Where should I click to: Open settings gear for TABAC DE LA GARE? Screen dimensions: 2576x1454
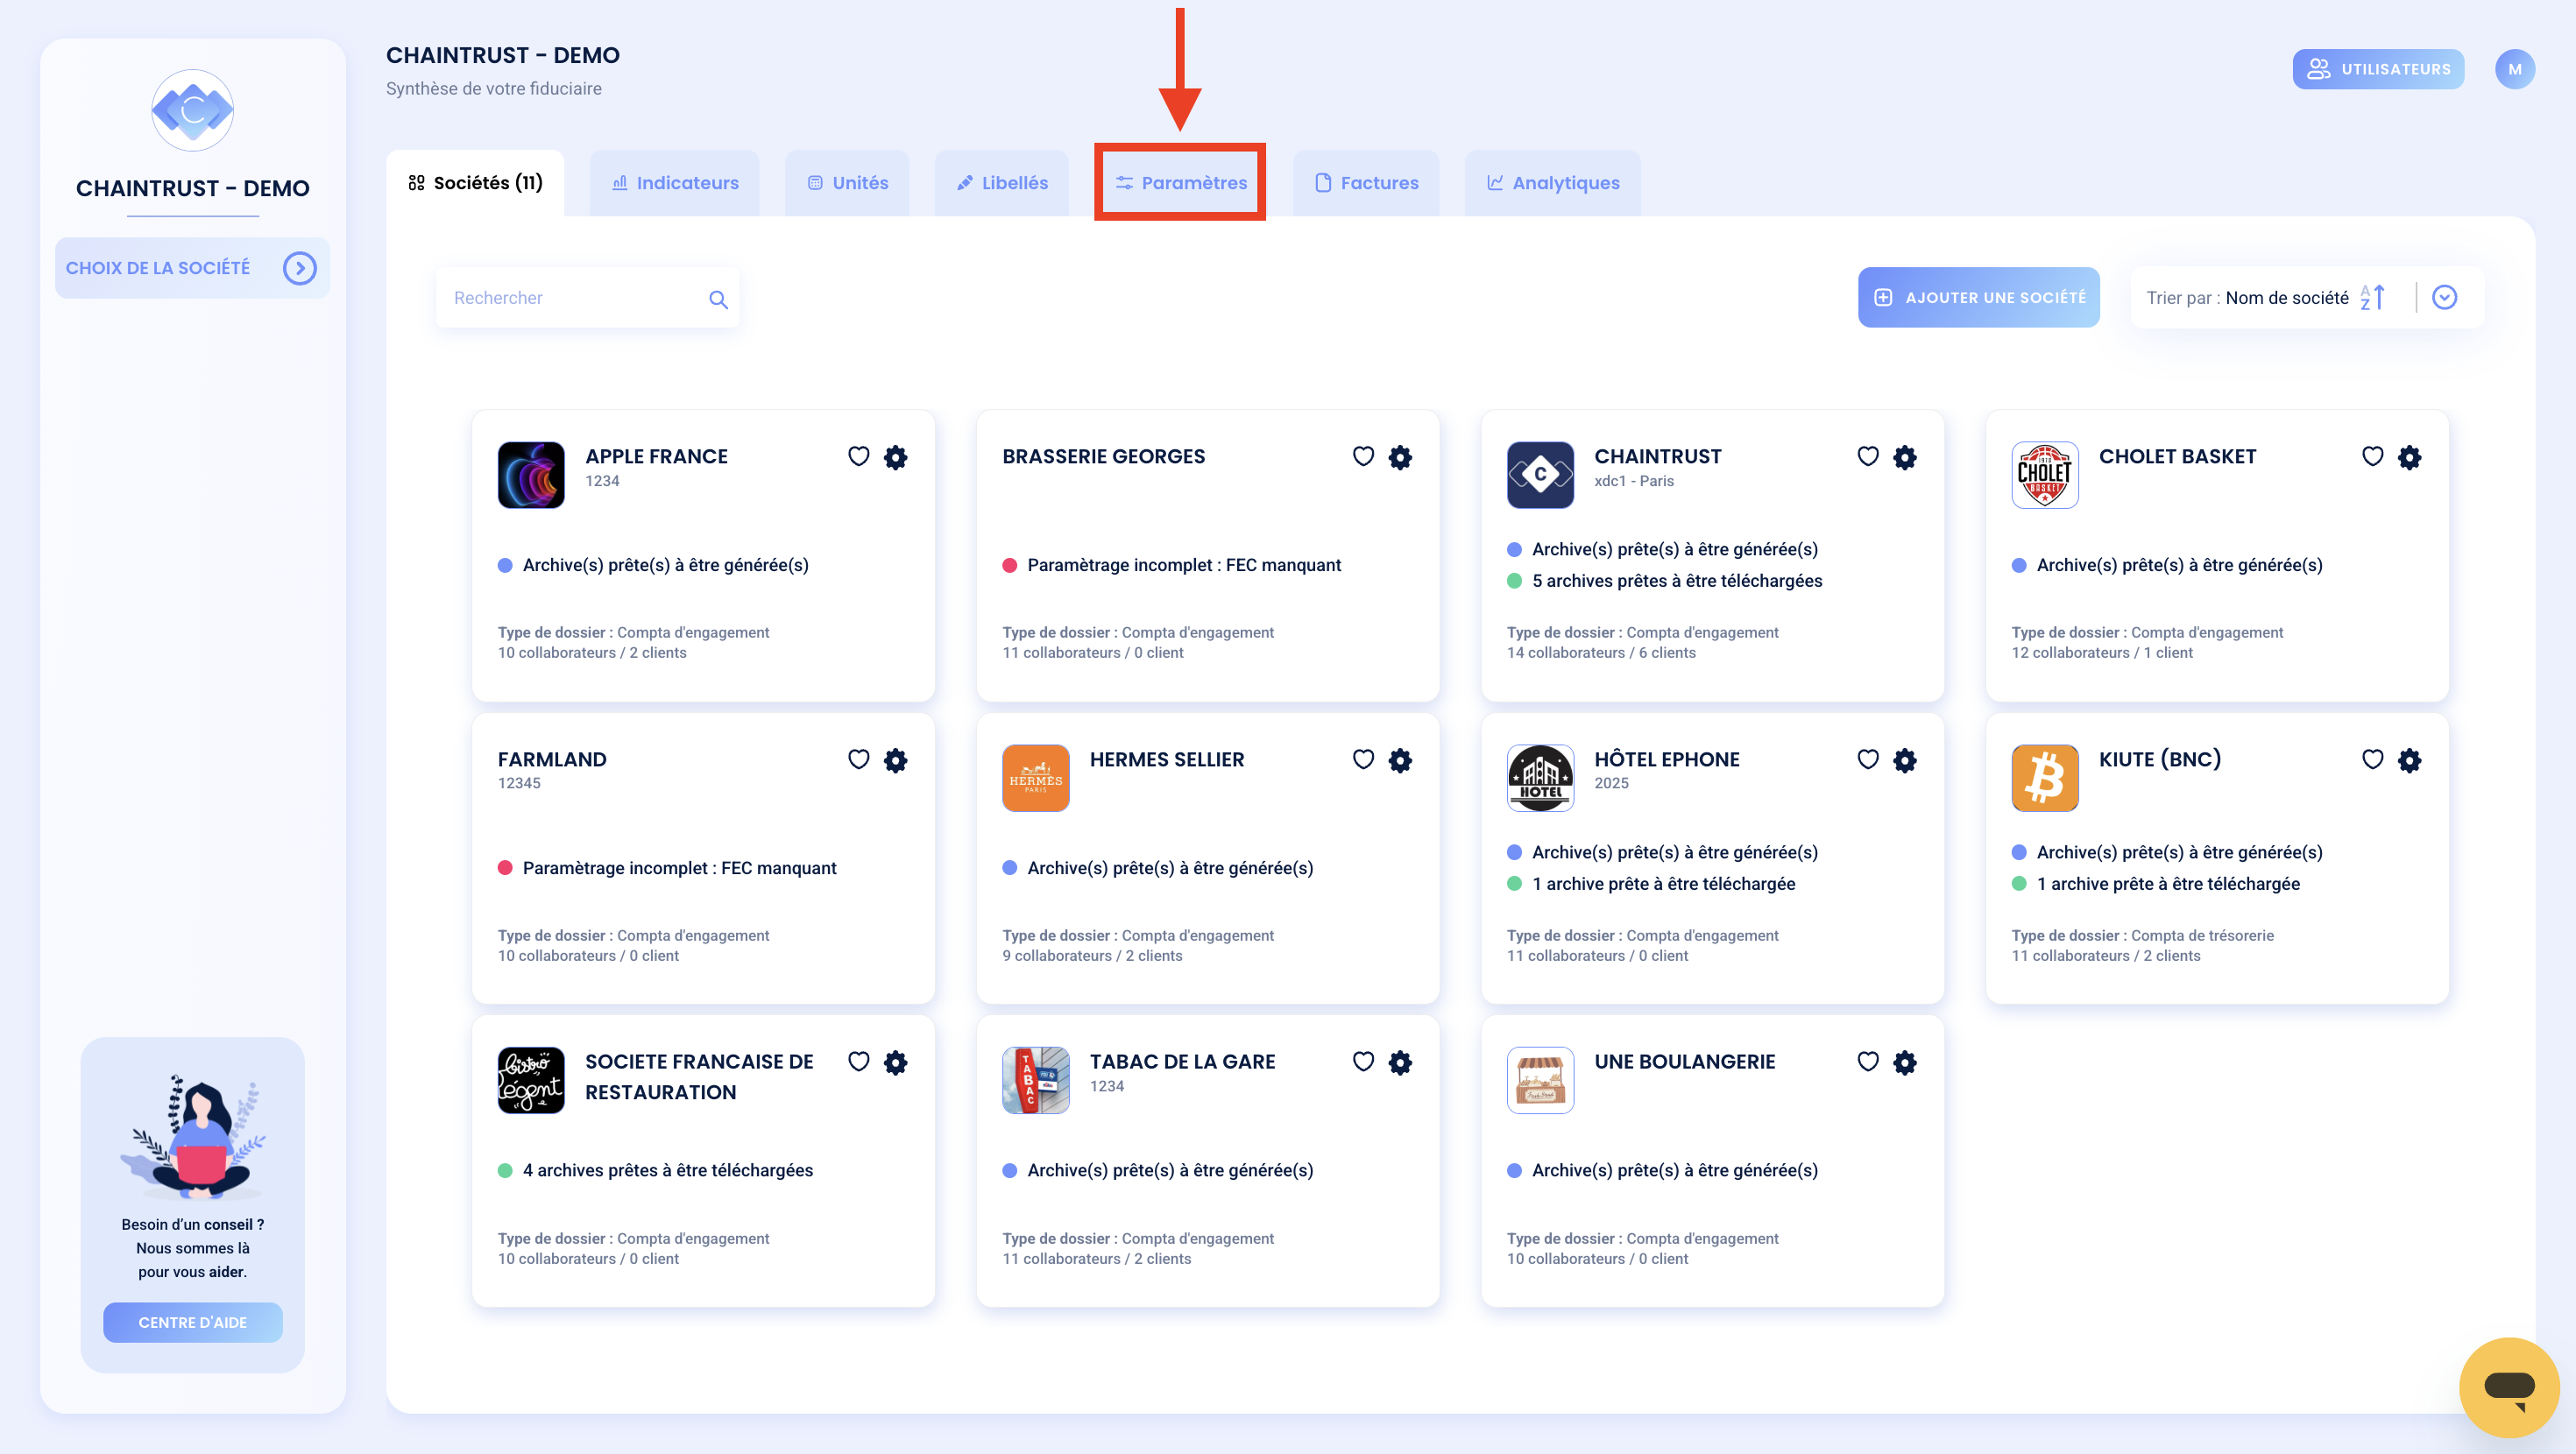coord(1400,1062)
